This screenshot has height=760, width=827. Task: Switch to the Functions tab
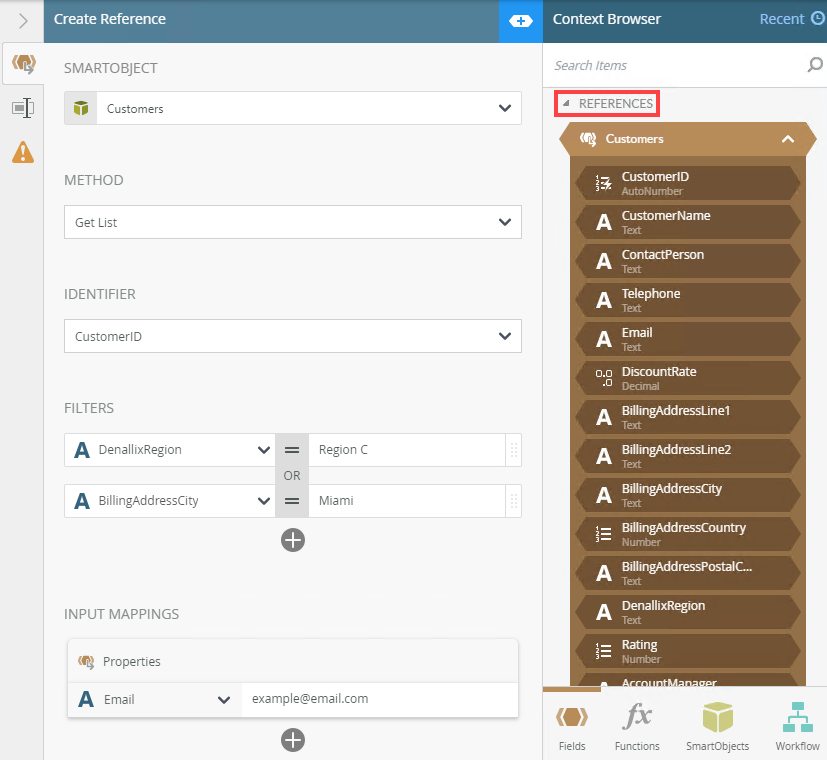coord(637,727)
